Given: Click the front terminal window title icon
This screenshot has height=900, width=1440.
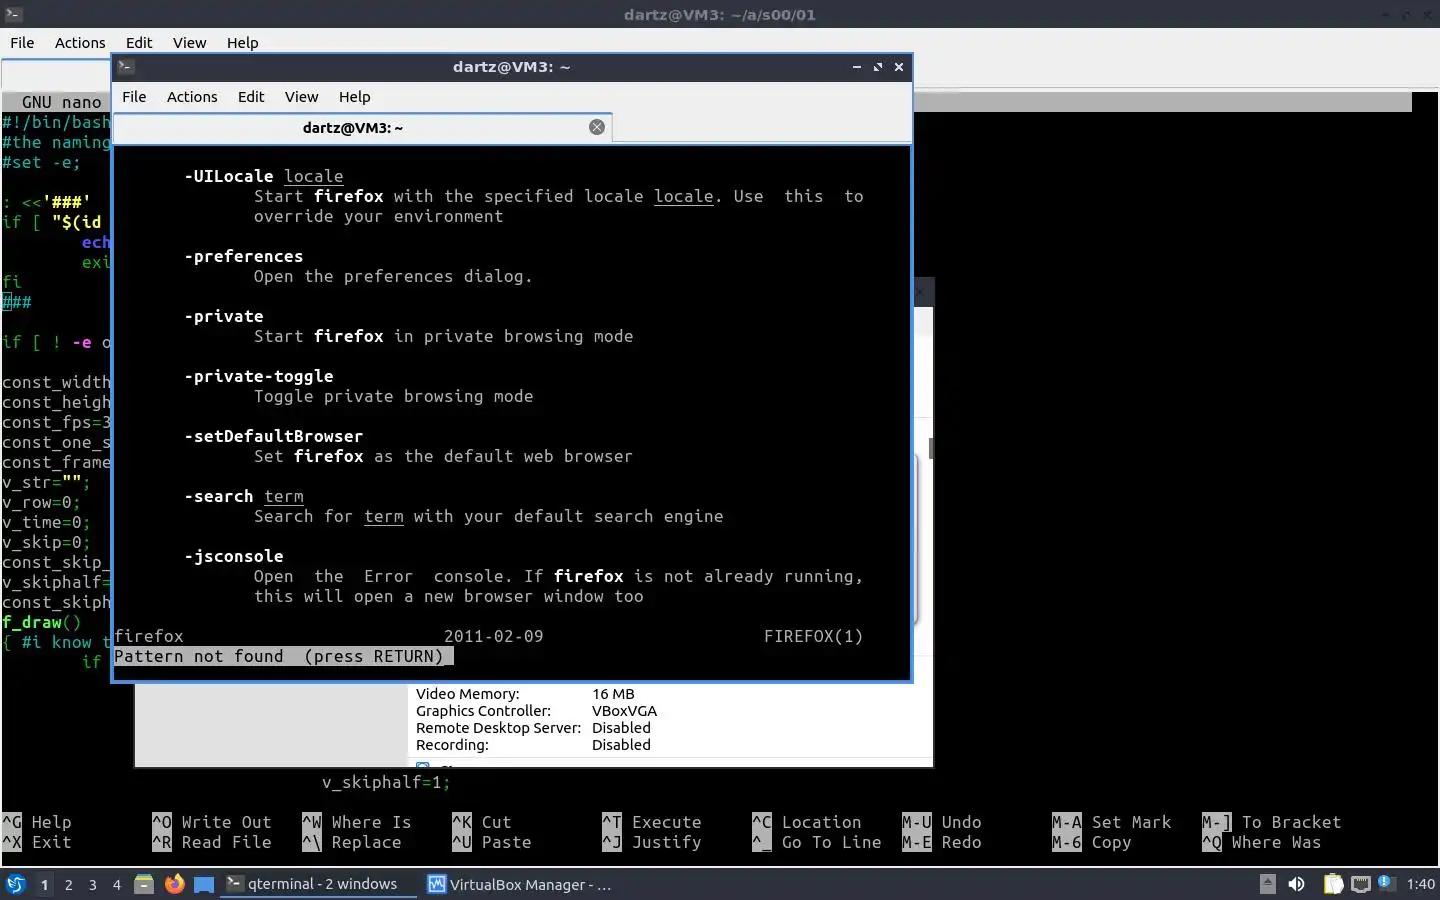Looking at the screenshot, I should [x=126, y=67].
